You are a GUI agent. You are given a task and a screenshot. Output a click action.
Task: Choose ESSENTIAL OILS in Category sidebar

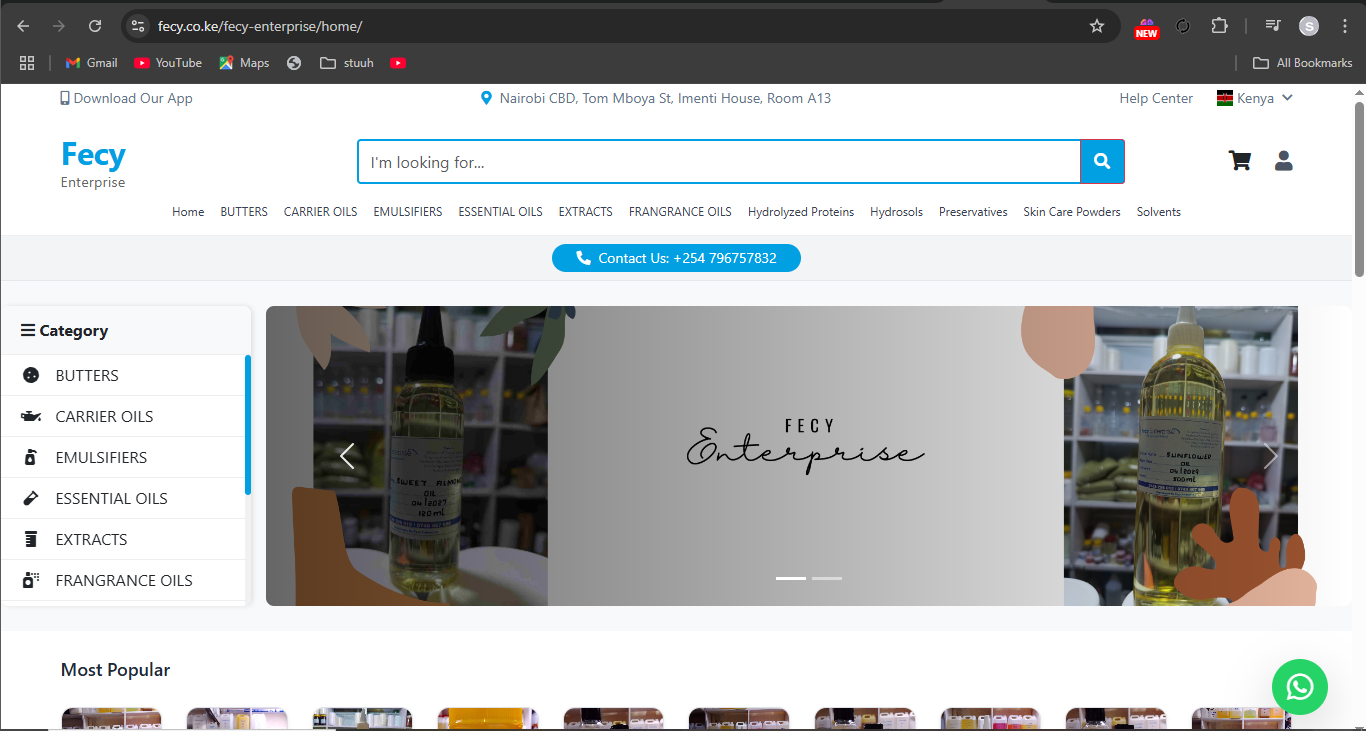pyautogui.click(x=111, y=498)
